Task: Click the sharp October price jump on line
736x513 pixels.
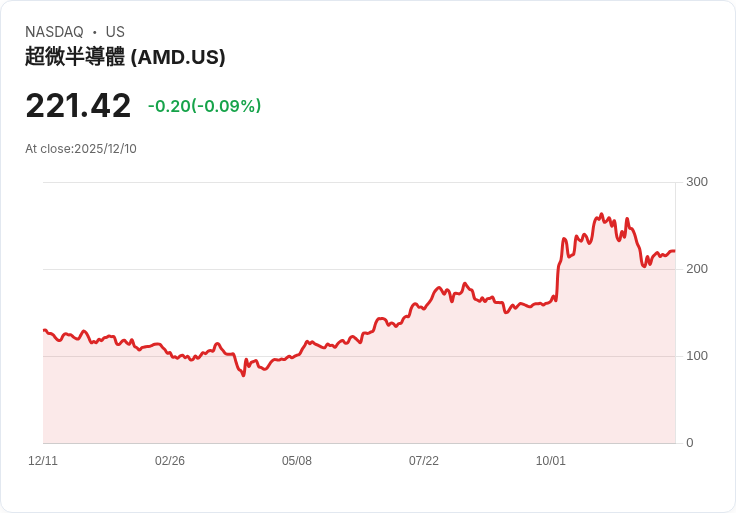Action: [x=559, y=270]
